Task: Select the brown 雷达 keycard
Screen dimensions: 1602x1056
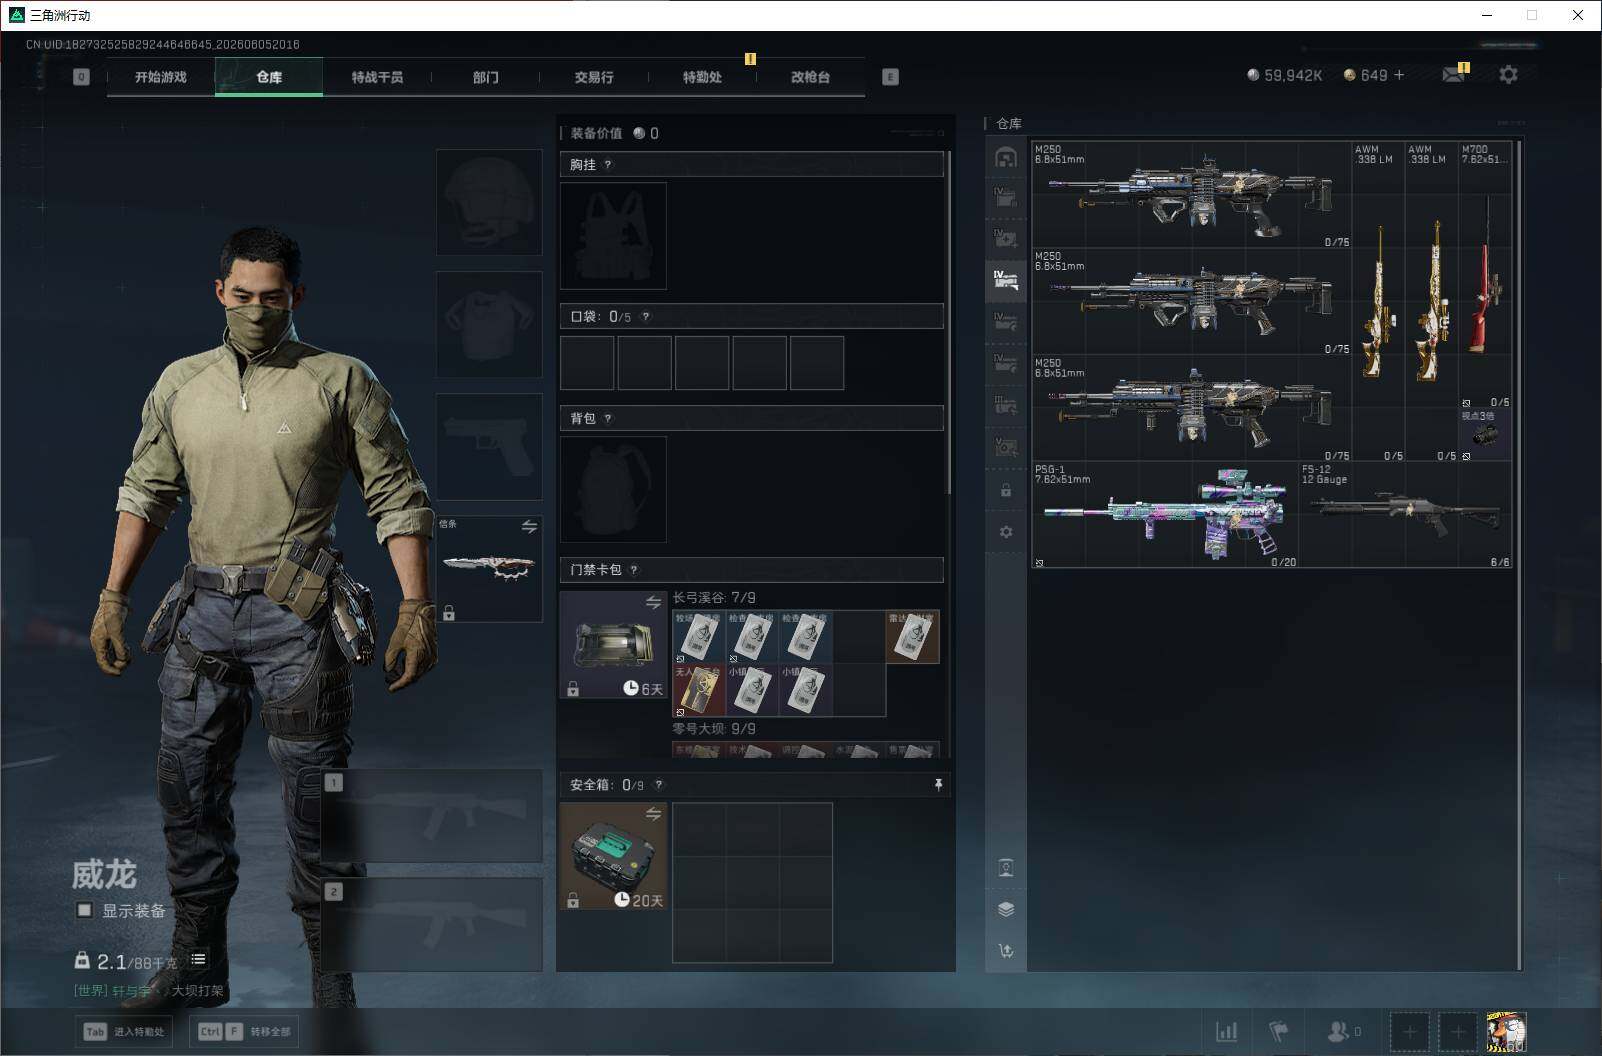Action: tap(912, 637)
